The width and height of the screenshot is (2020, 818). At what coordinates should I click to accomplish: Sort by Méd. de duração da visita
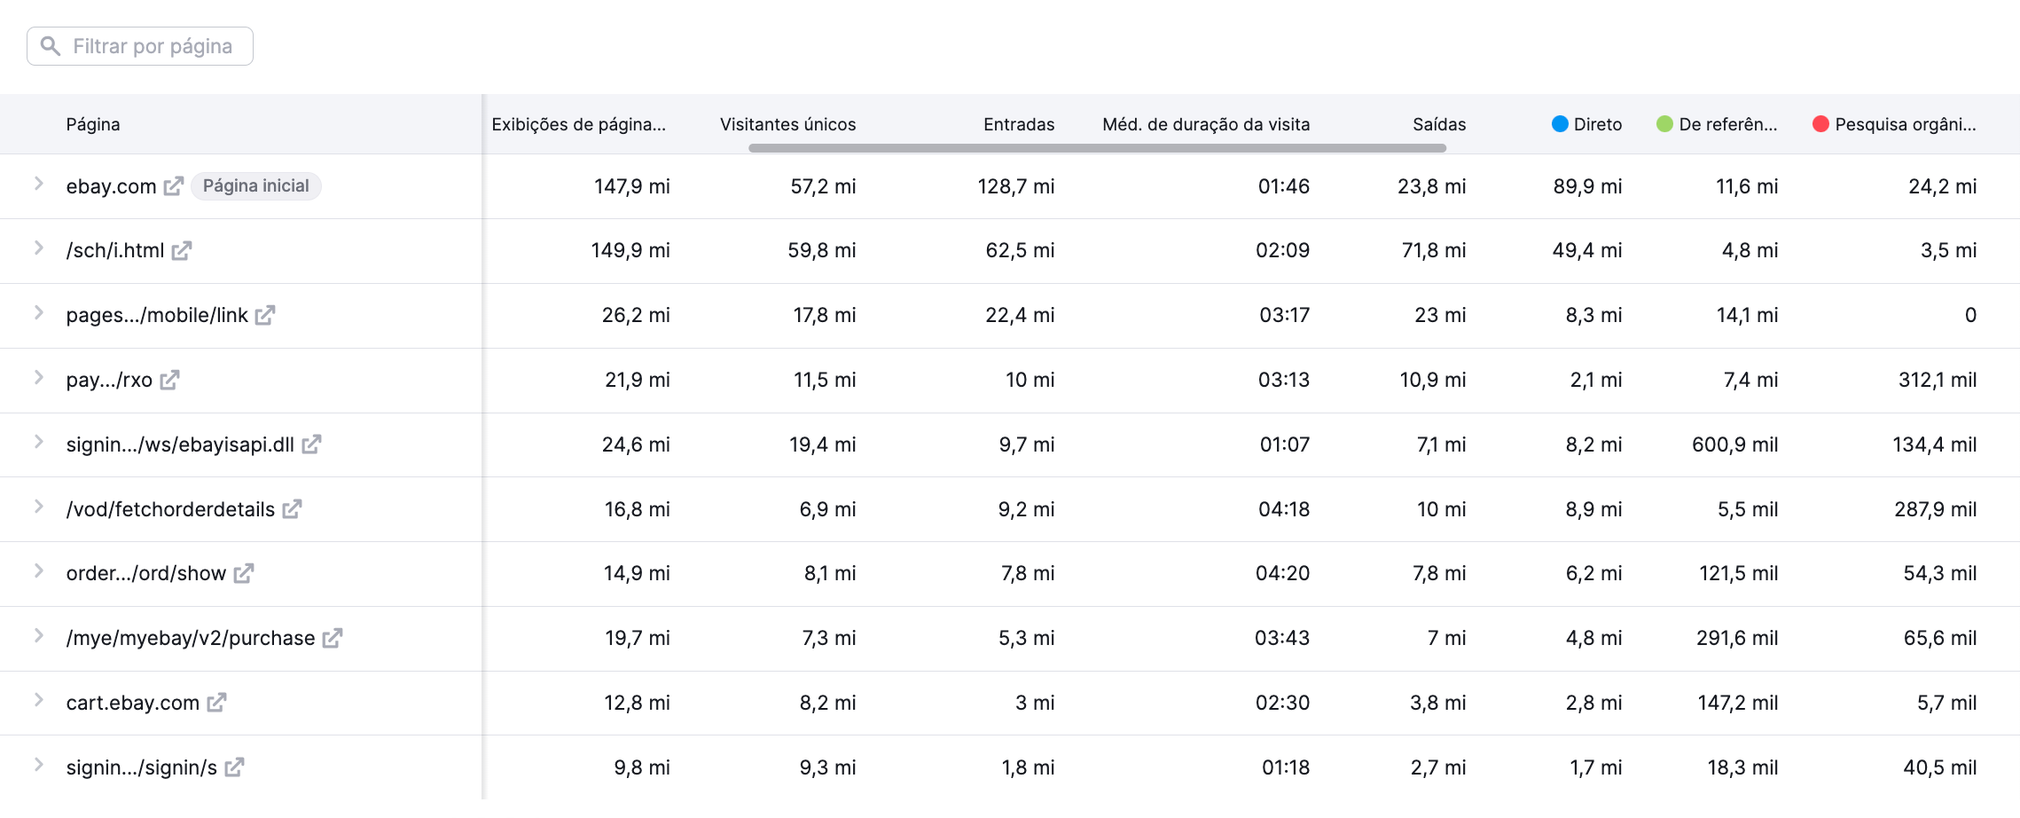(1206, 124)
